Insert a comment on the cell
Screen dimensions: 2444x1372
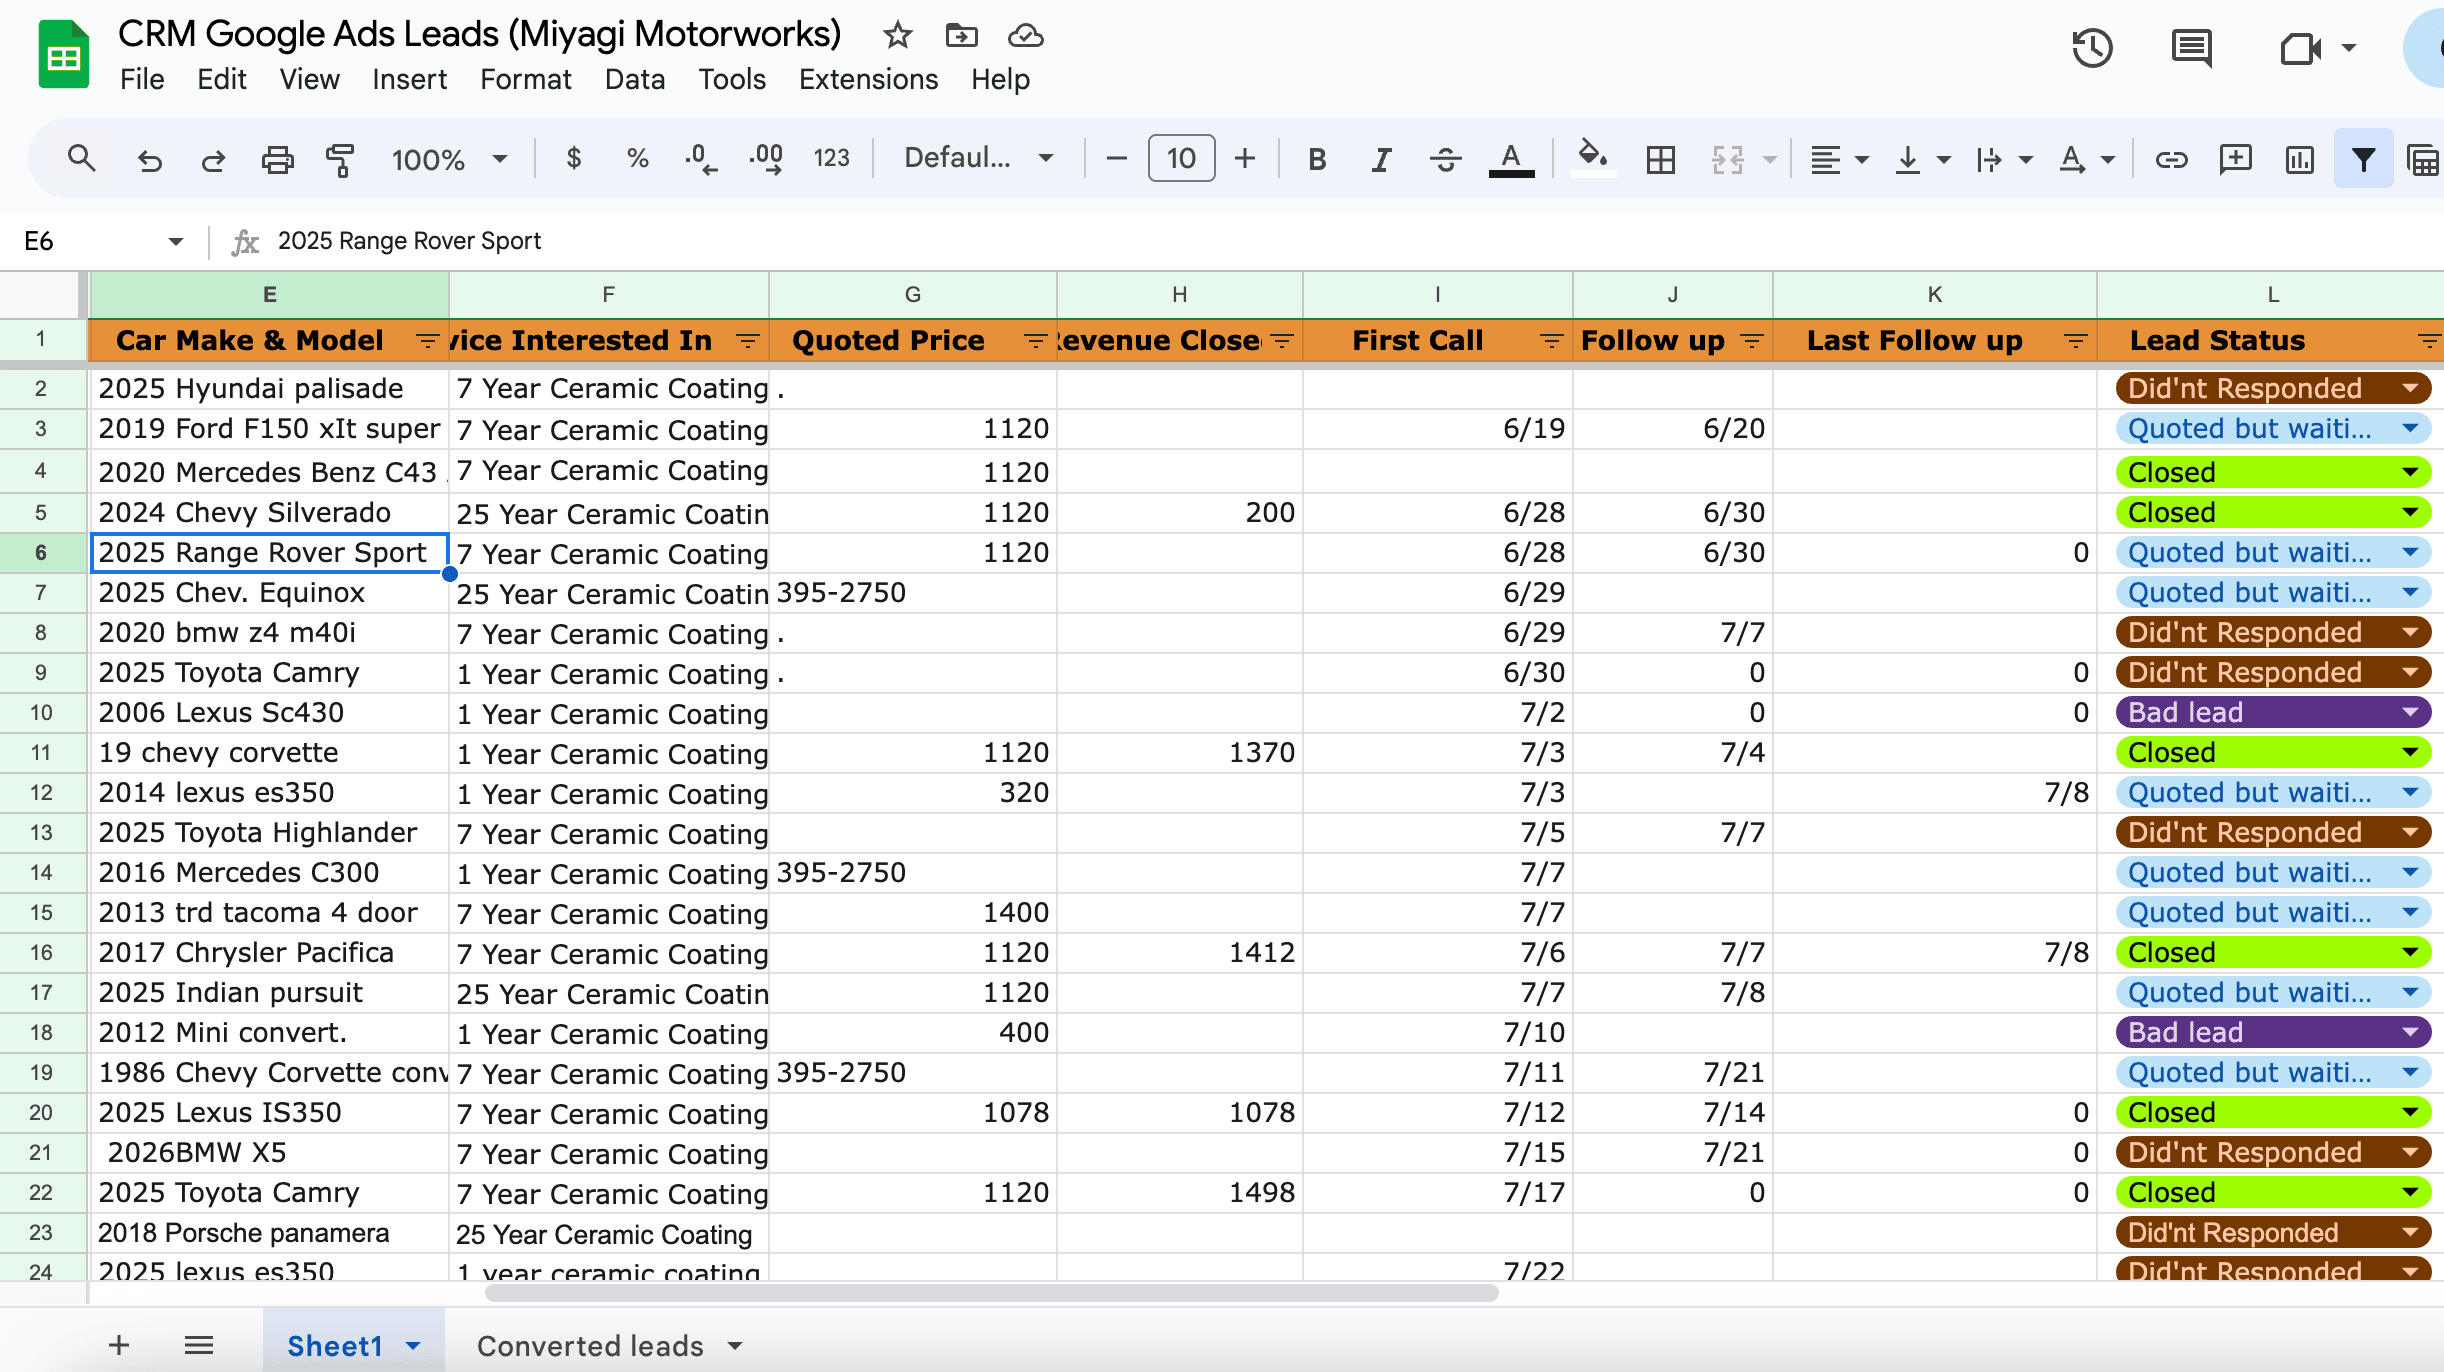2235,159
